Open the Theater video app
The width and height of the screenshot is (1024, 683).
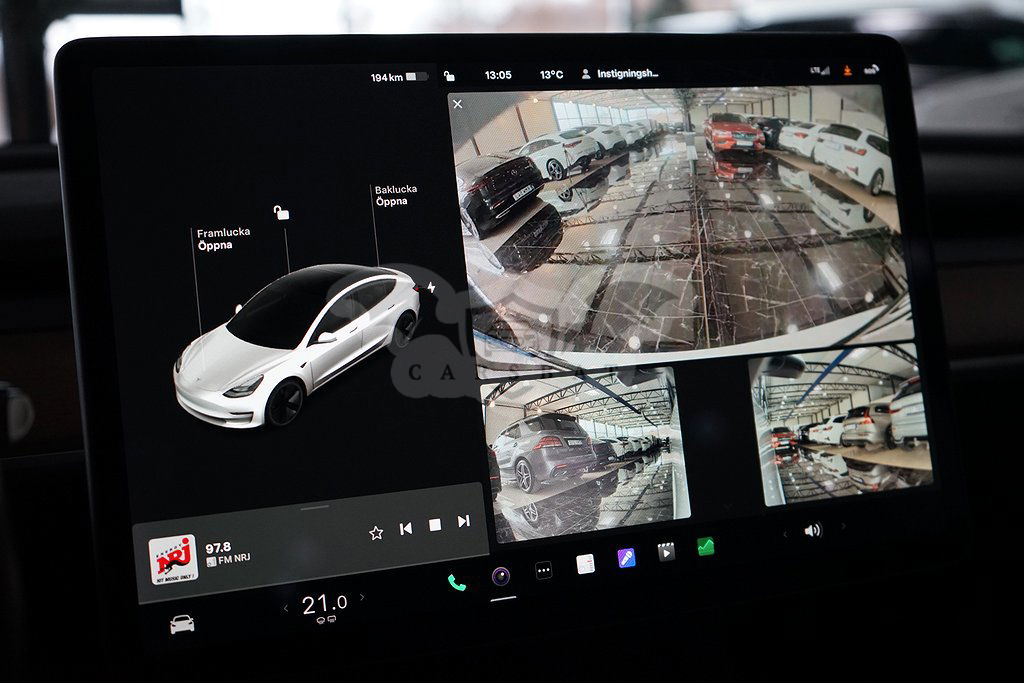tap(666, 551)
